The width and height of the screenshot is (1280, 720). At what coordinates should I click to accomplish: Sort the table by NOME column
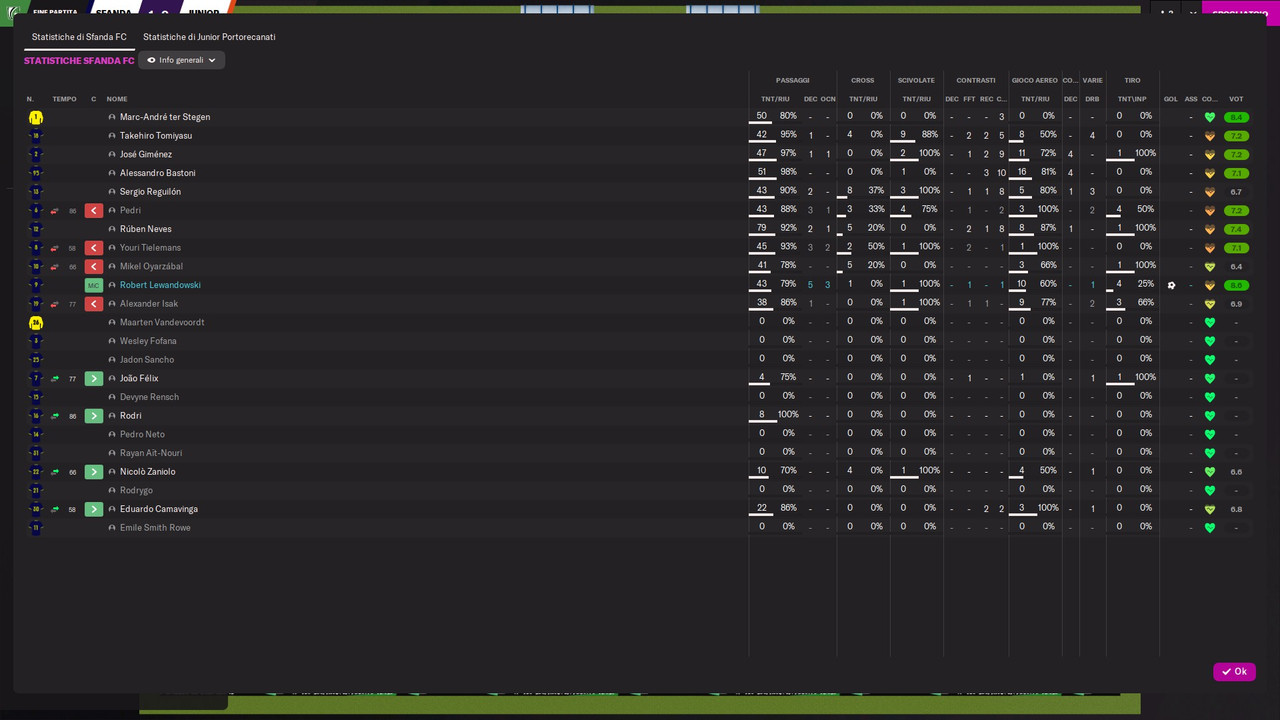tap(117, 99)
